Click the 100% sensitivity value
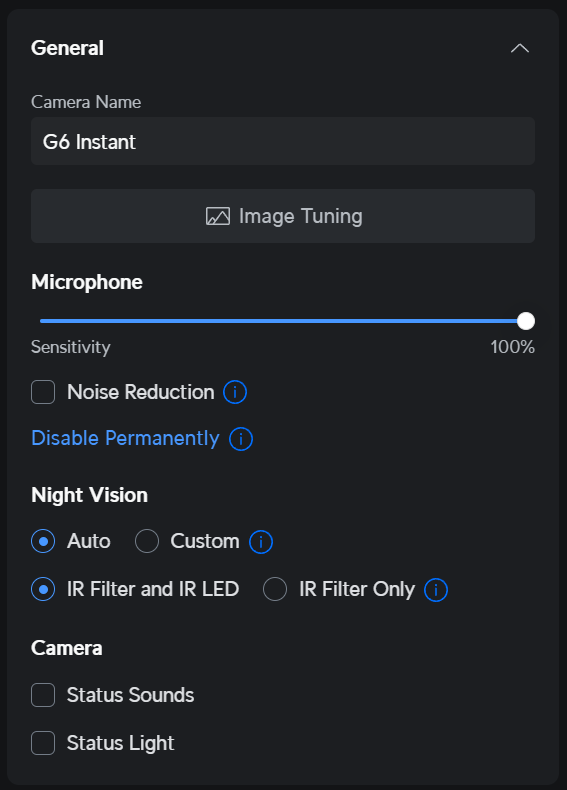Image resolution: width=567 pixels, height=790 pixels. coord(513,347)
